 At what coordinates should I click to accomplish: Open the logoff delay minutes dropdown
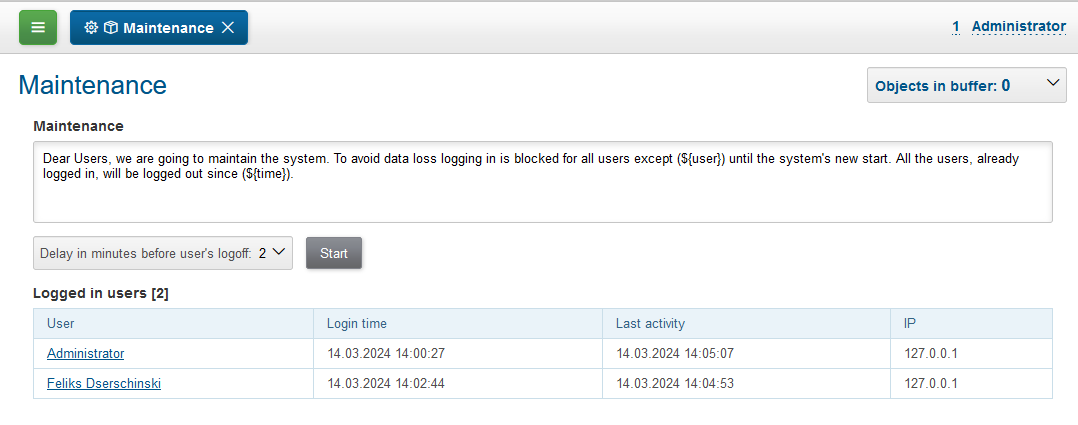(x=163, y=253)
